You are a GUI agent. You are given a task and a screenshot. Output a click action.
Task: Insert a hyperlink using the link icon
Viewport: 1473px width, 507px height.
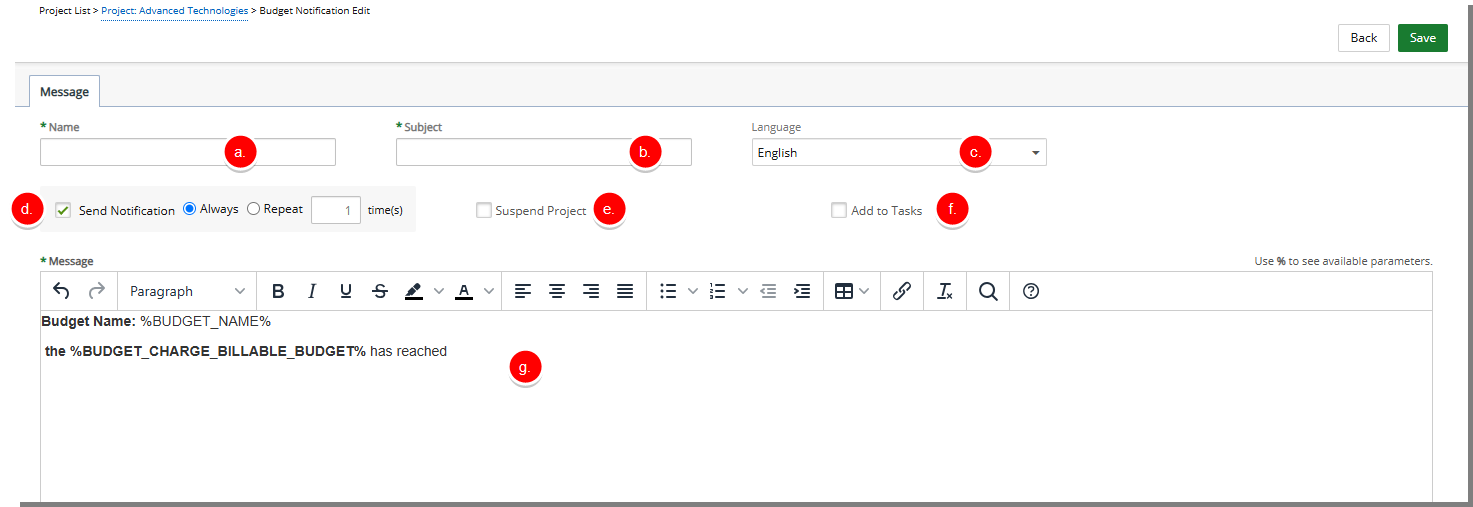(901, 291)
